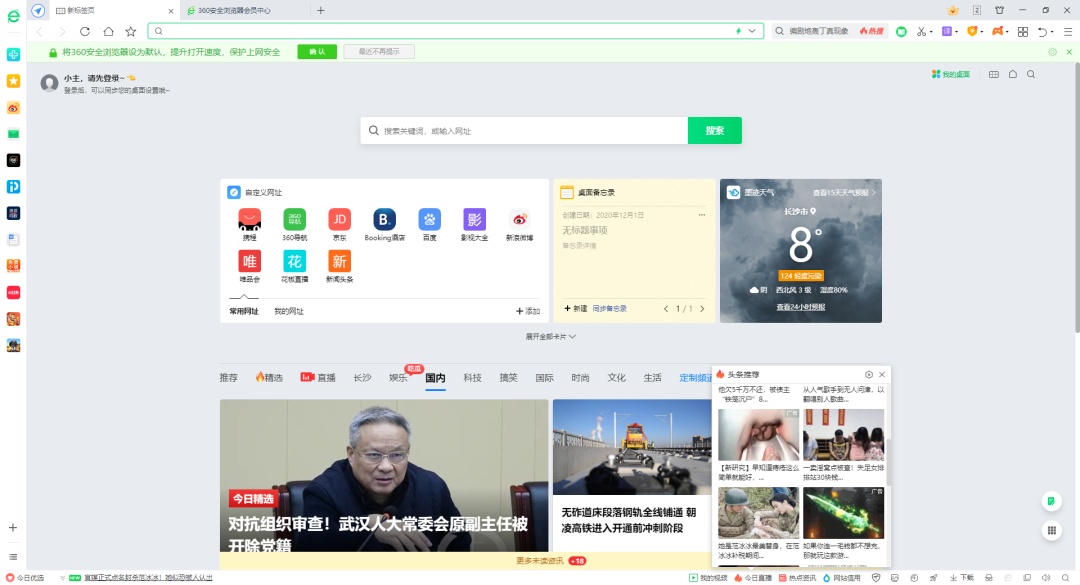Expand the game controller dropdown arrow

click(x=1007, y=32)
